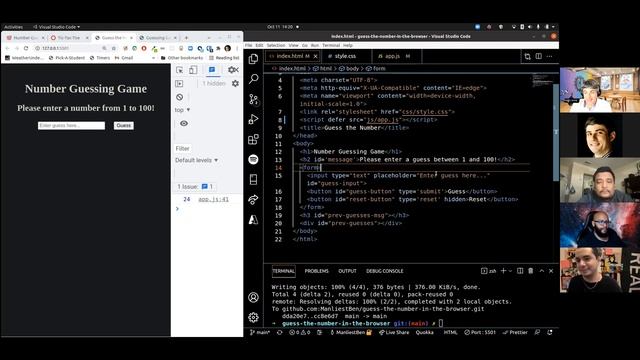Open errors and warnings count in status bar

pos(299,332)
